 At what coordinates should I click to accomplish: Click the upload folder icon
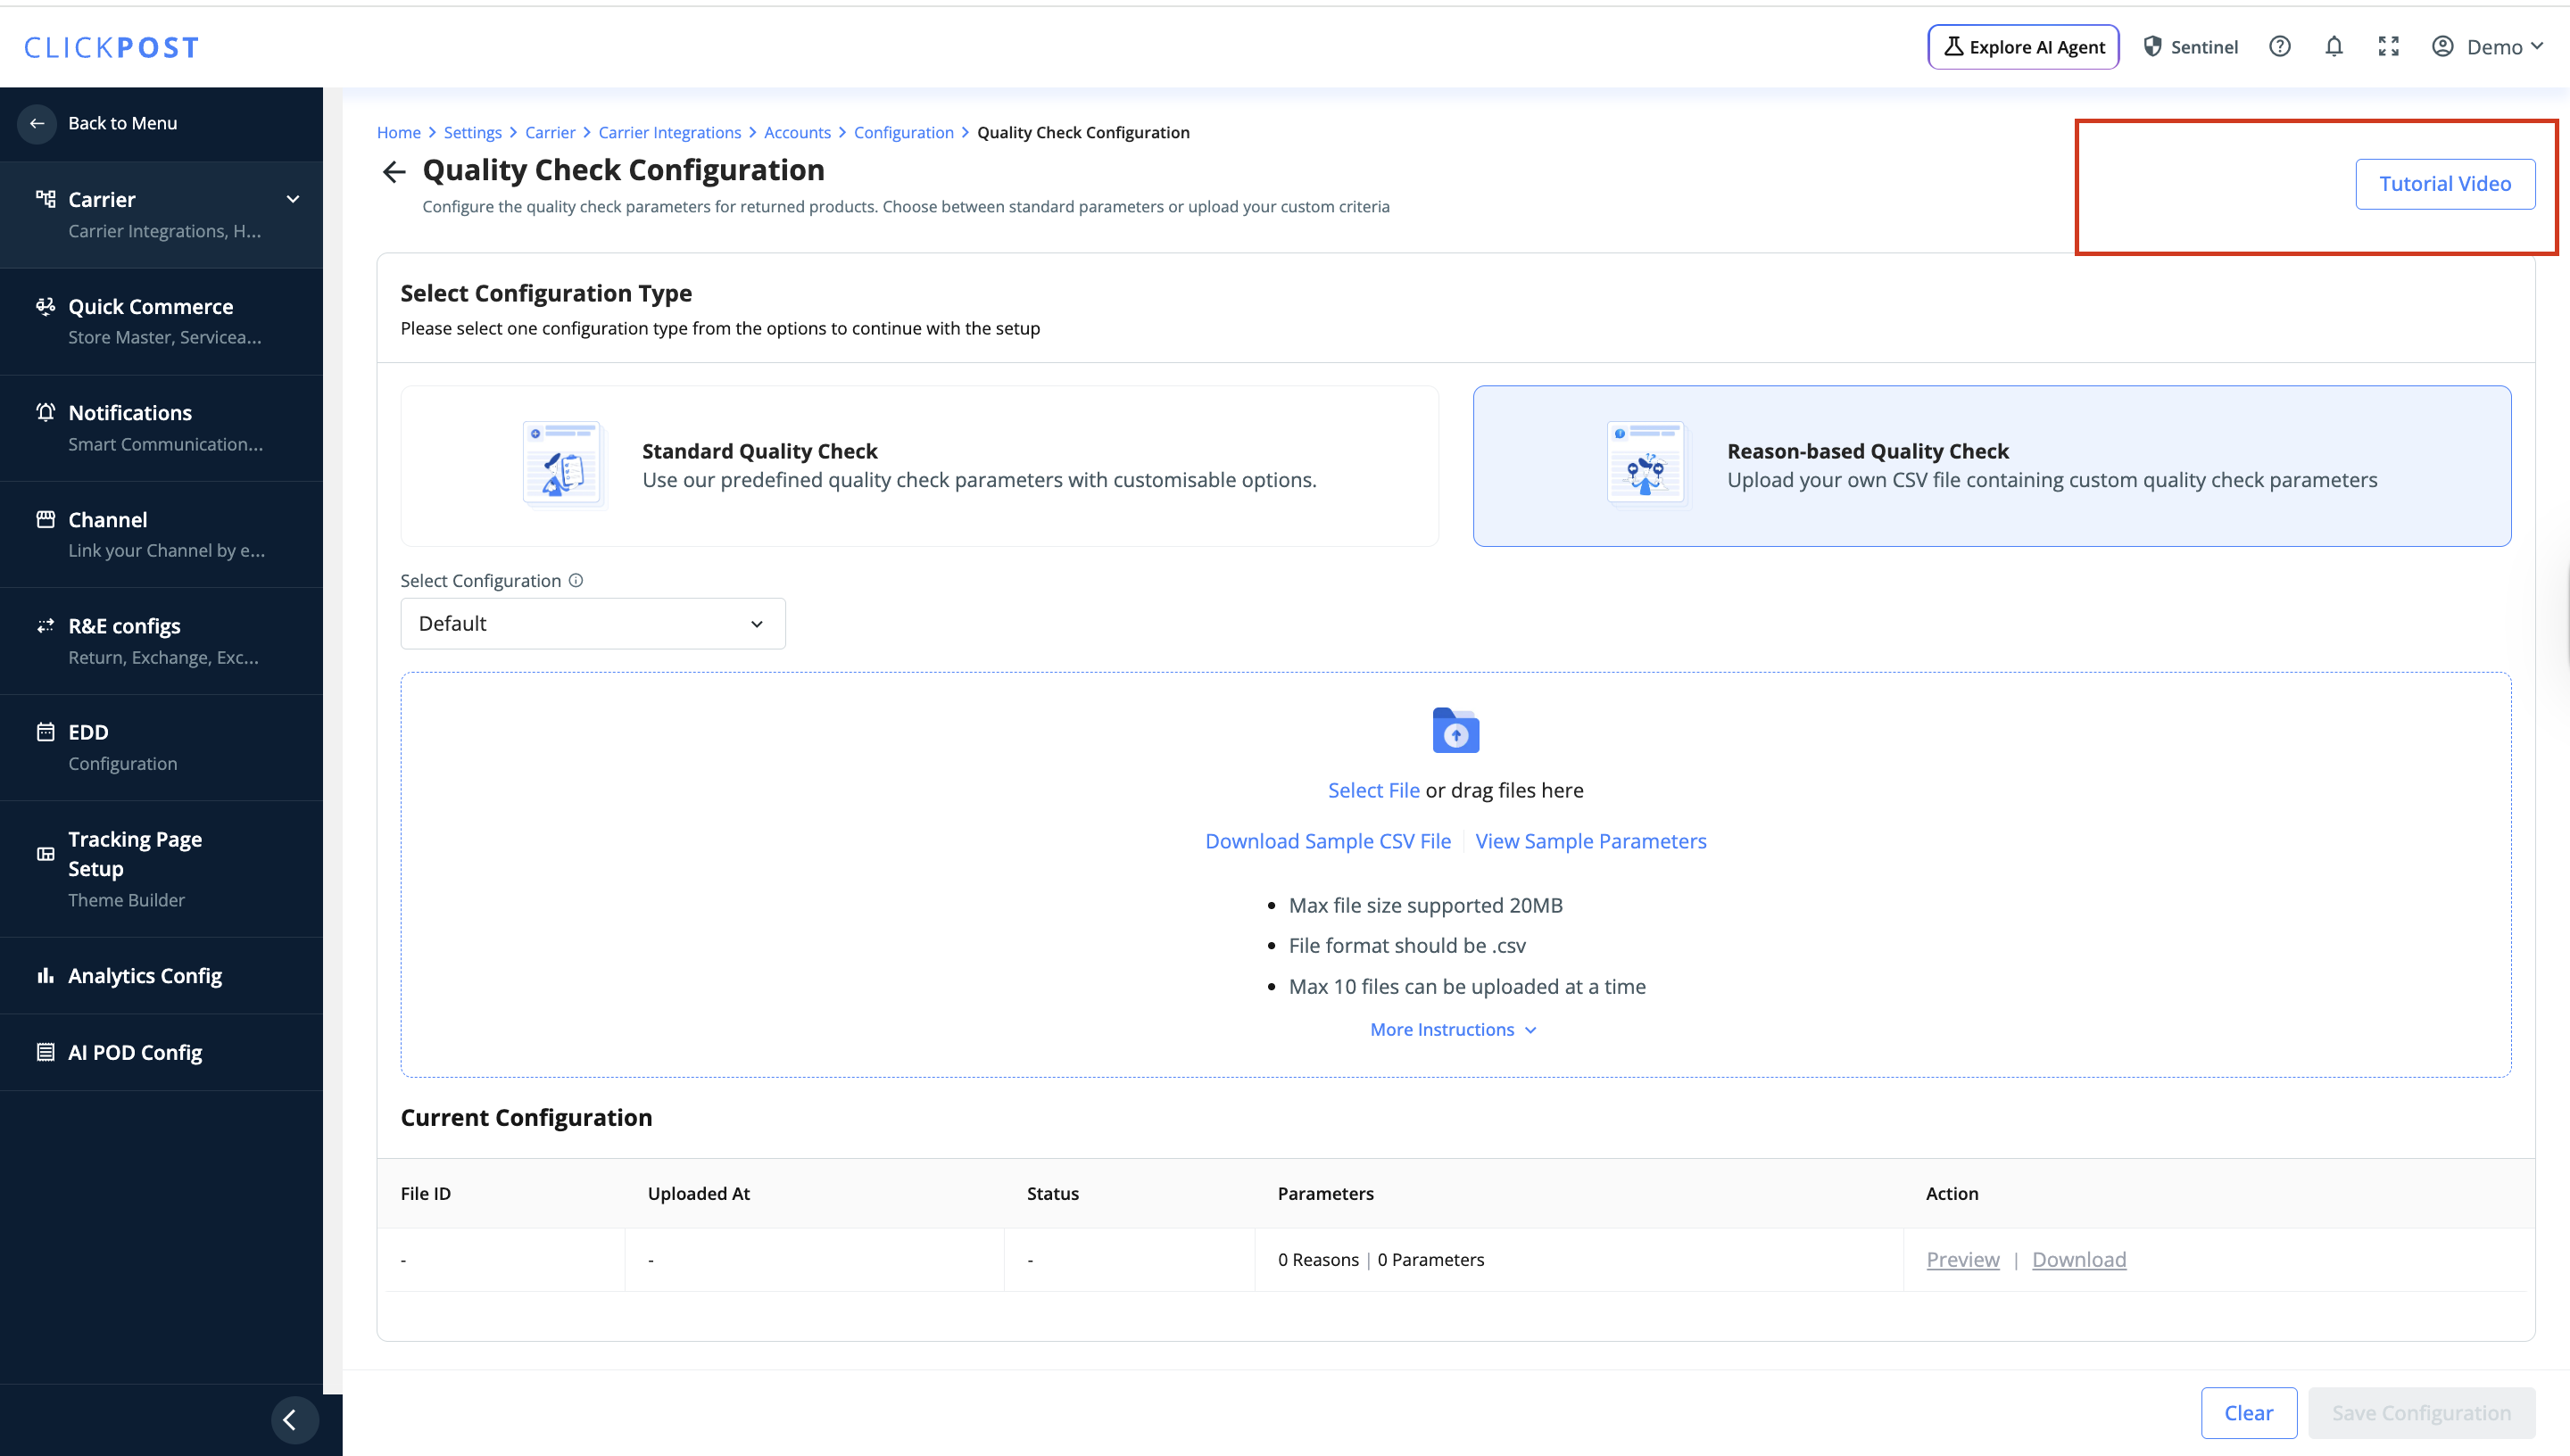pos(1455,731)
